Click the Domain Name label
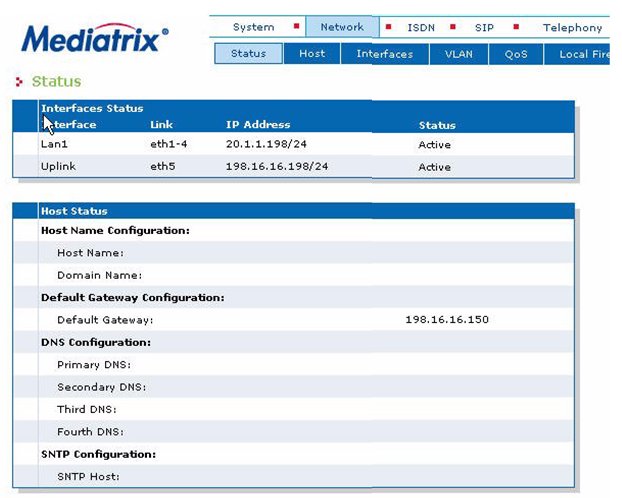622x498 pixels. tap(100, 275)
